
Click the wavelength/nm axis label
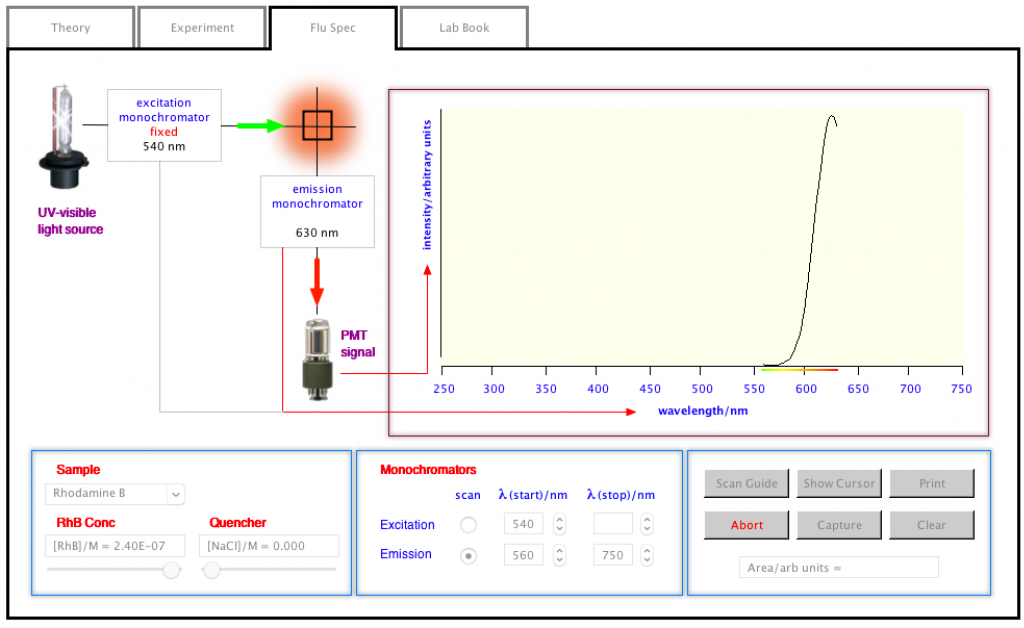click(703, 411)
